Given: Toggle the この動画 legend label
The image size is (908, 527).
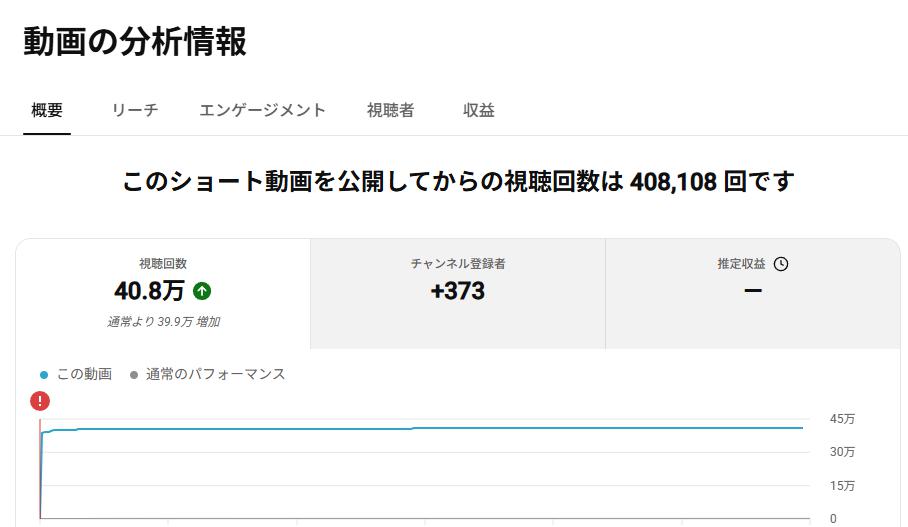Looking at the screenshot, I should tap(85, 374).
